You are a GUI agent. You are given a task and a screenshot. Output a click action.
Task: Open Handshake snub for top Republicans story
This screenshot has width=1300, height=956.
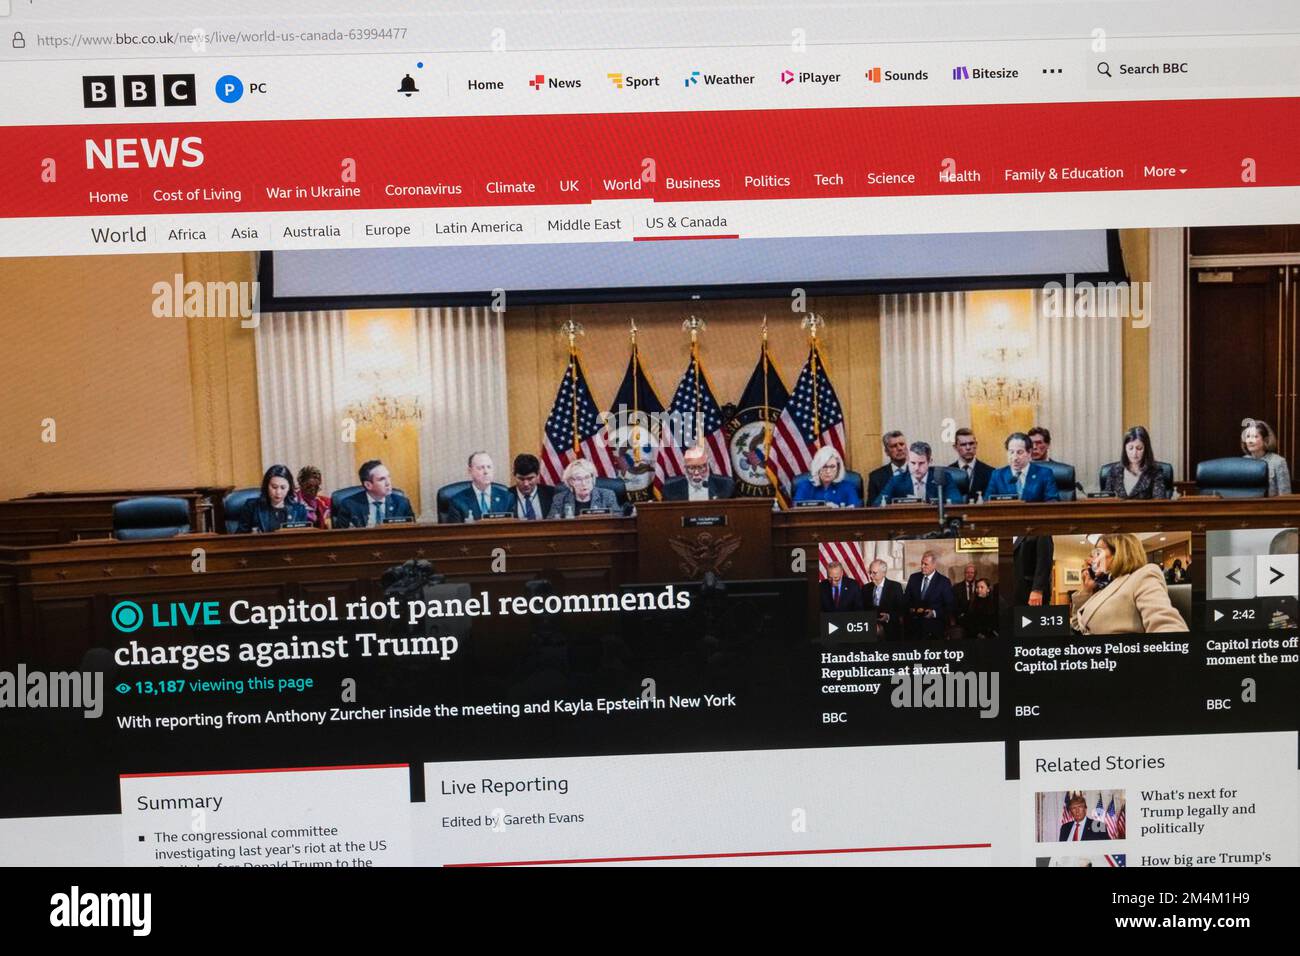click(892, 671)
